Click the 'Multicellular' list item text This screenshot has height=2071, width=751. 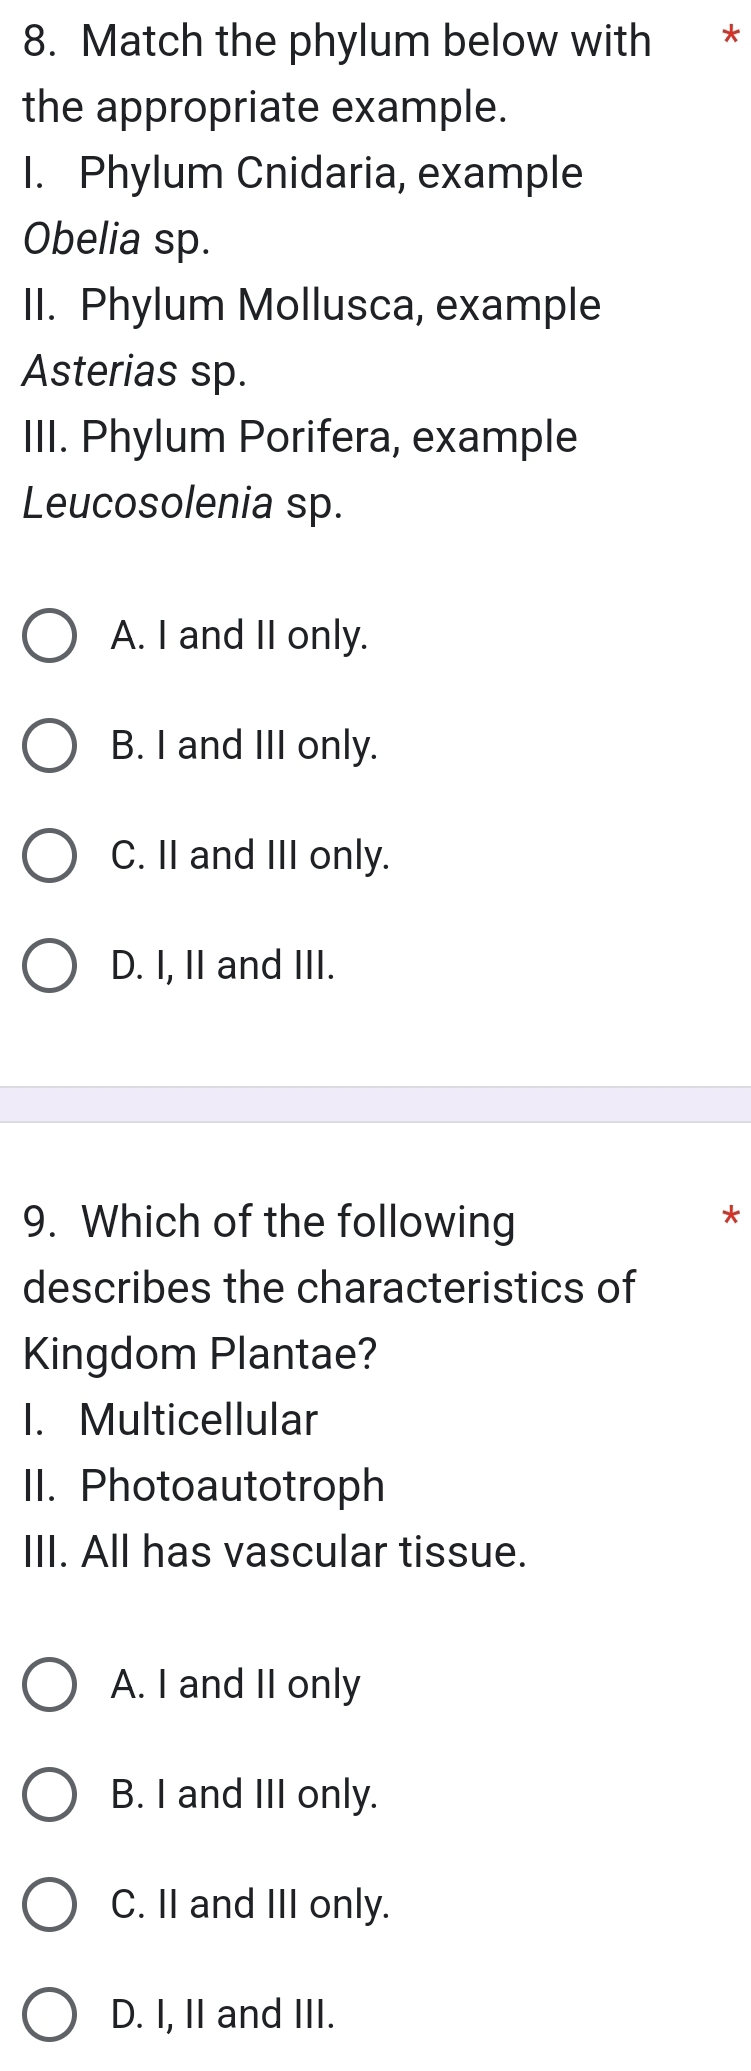pyautogui.click(x=170, y=1420)
